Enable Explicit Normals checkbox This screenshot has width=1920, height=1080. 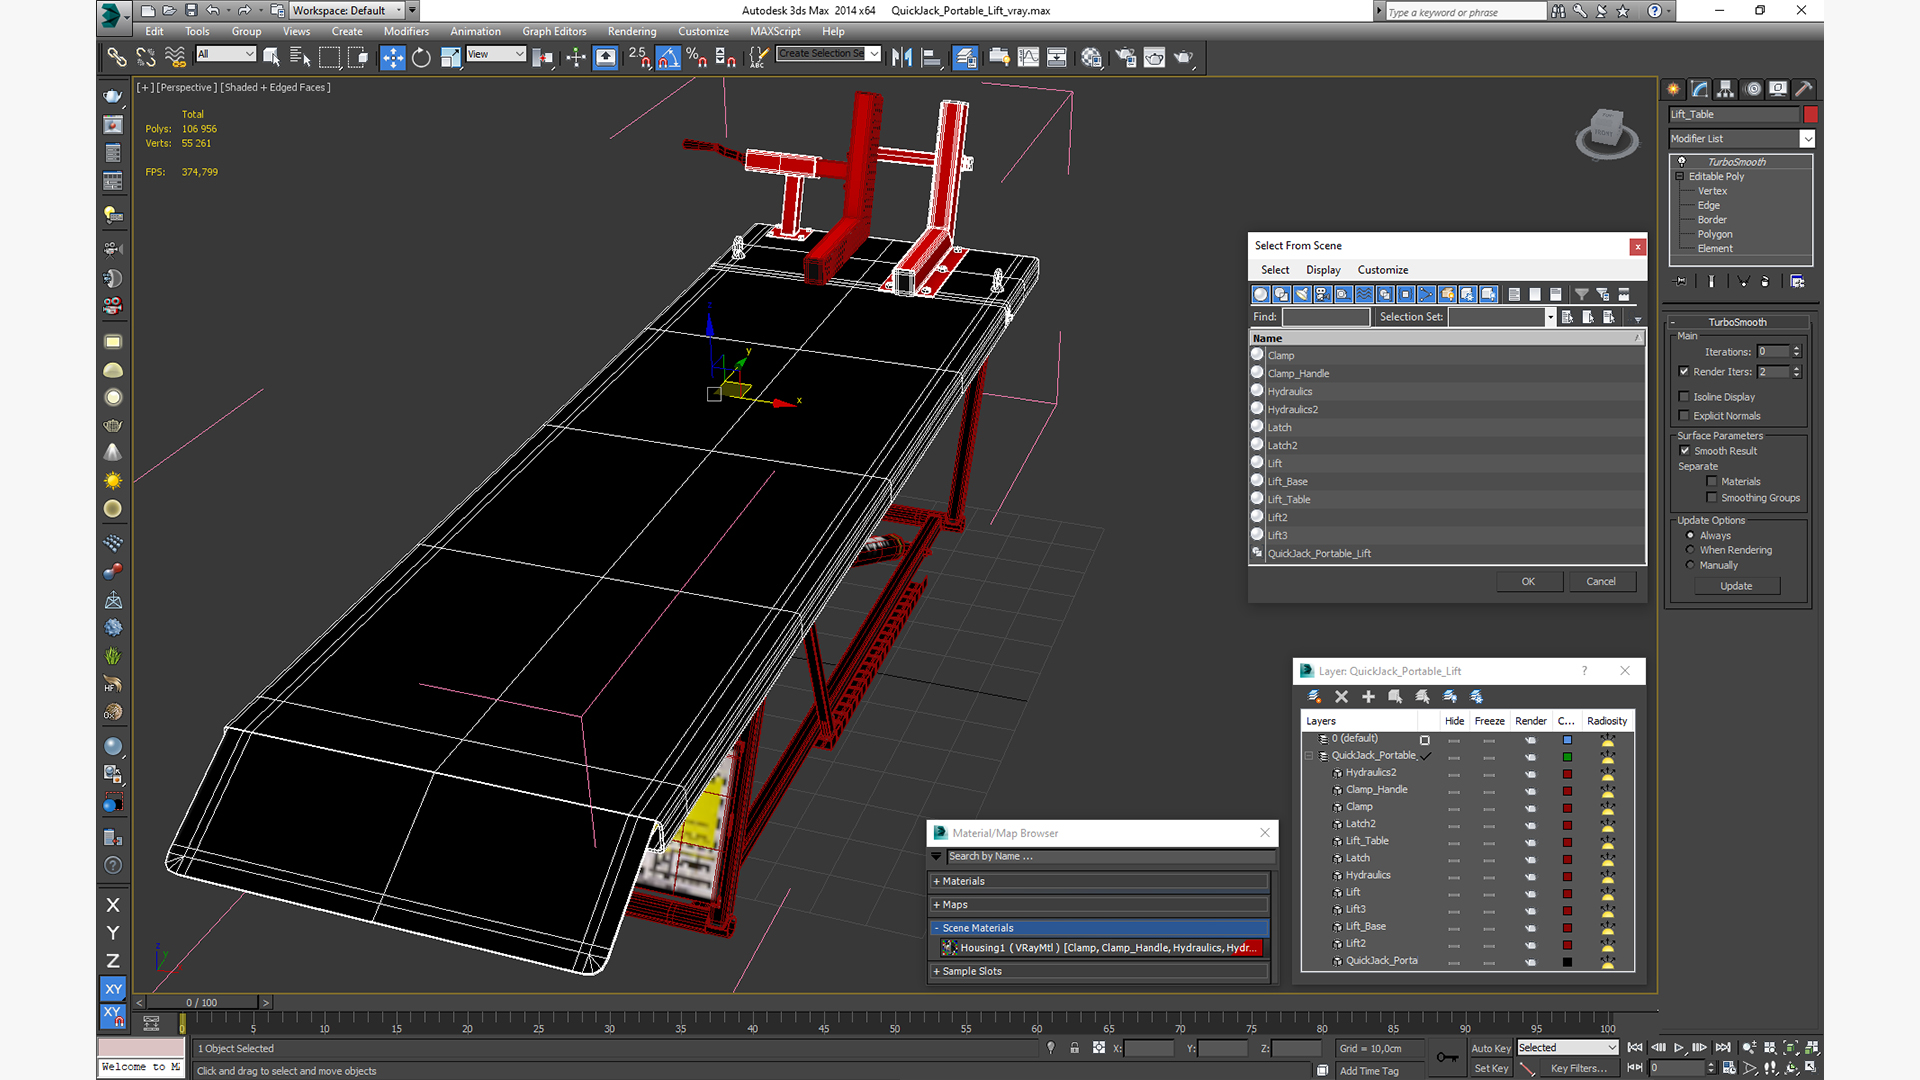coord(1684,416)
